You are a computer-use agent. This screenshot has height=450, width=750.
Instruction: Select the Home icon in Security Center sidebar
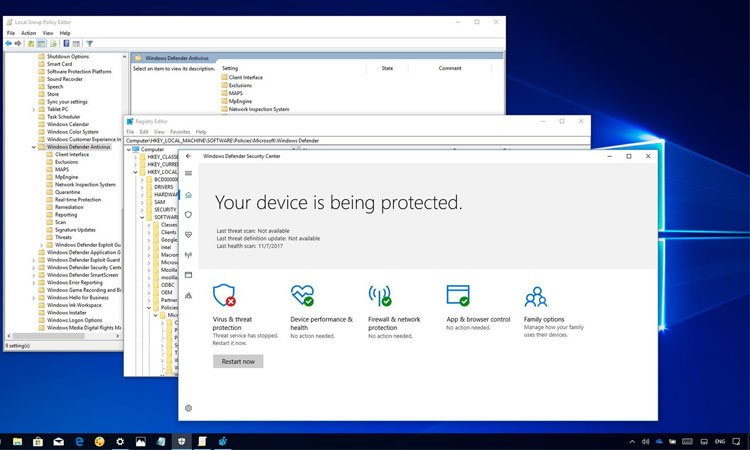(188, 194)
